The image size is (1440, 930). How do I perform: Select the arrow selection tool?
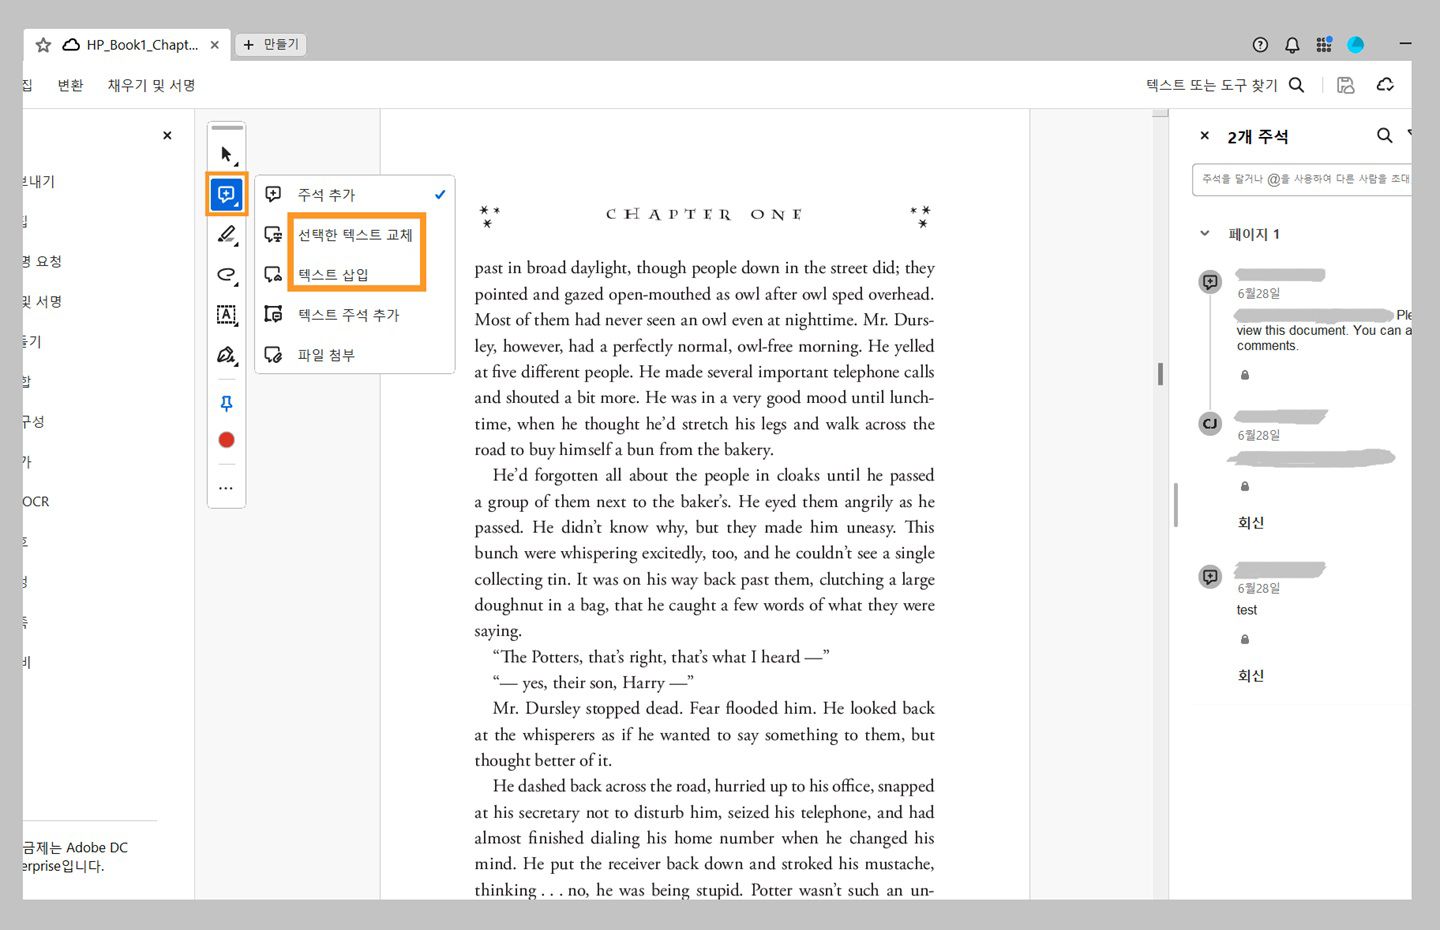227,154
